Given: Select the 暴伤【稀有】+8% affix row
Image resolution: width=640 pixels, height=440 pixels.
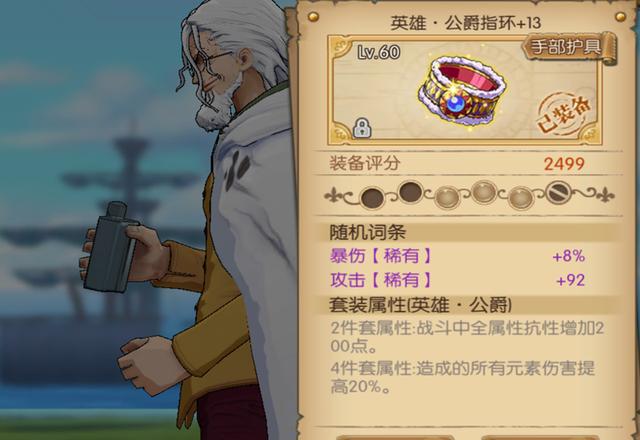Looking at the screenshot, I should click(458, 256).
